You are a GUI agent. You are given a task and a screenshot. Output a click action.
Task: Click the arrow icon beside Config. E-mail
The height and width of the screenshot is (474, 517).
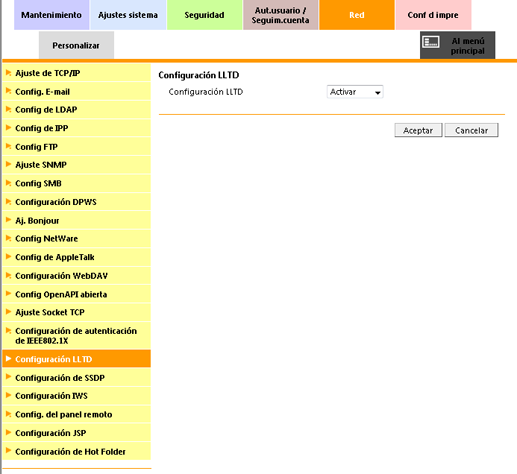[x=9, y=91]
